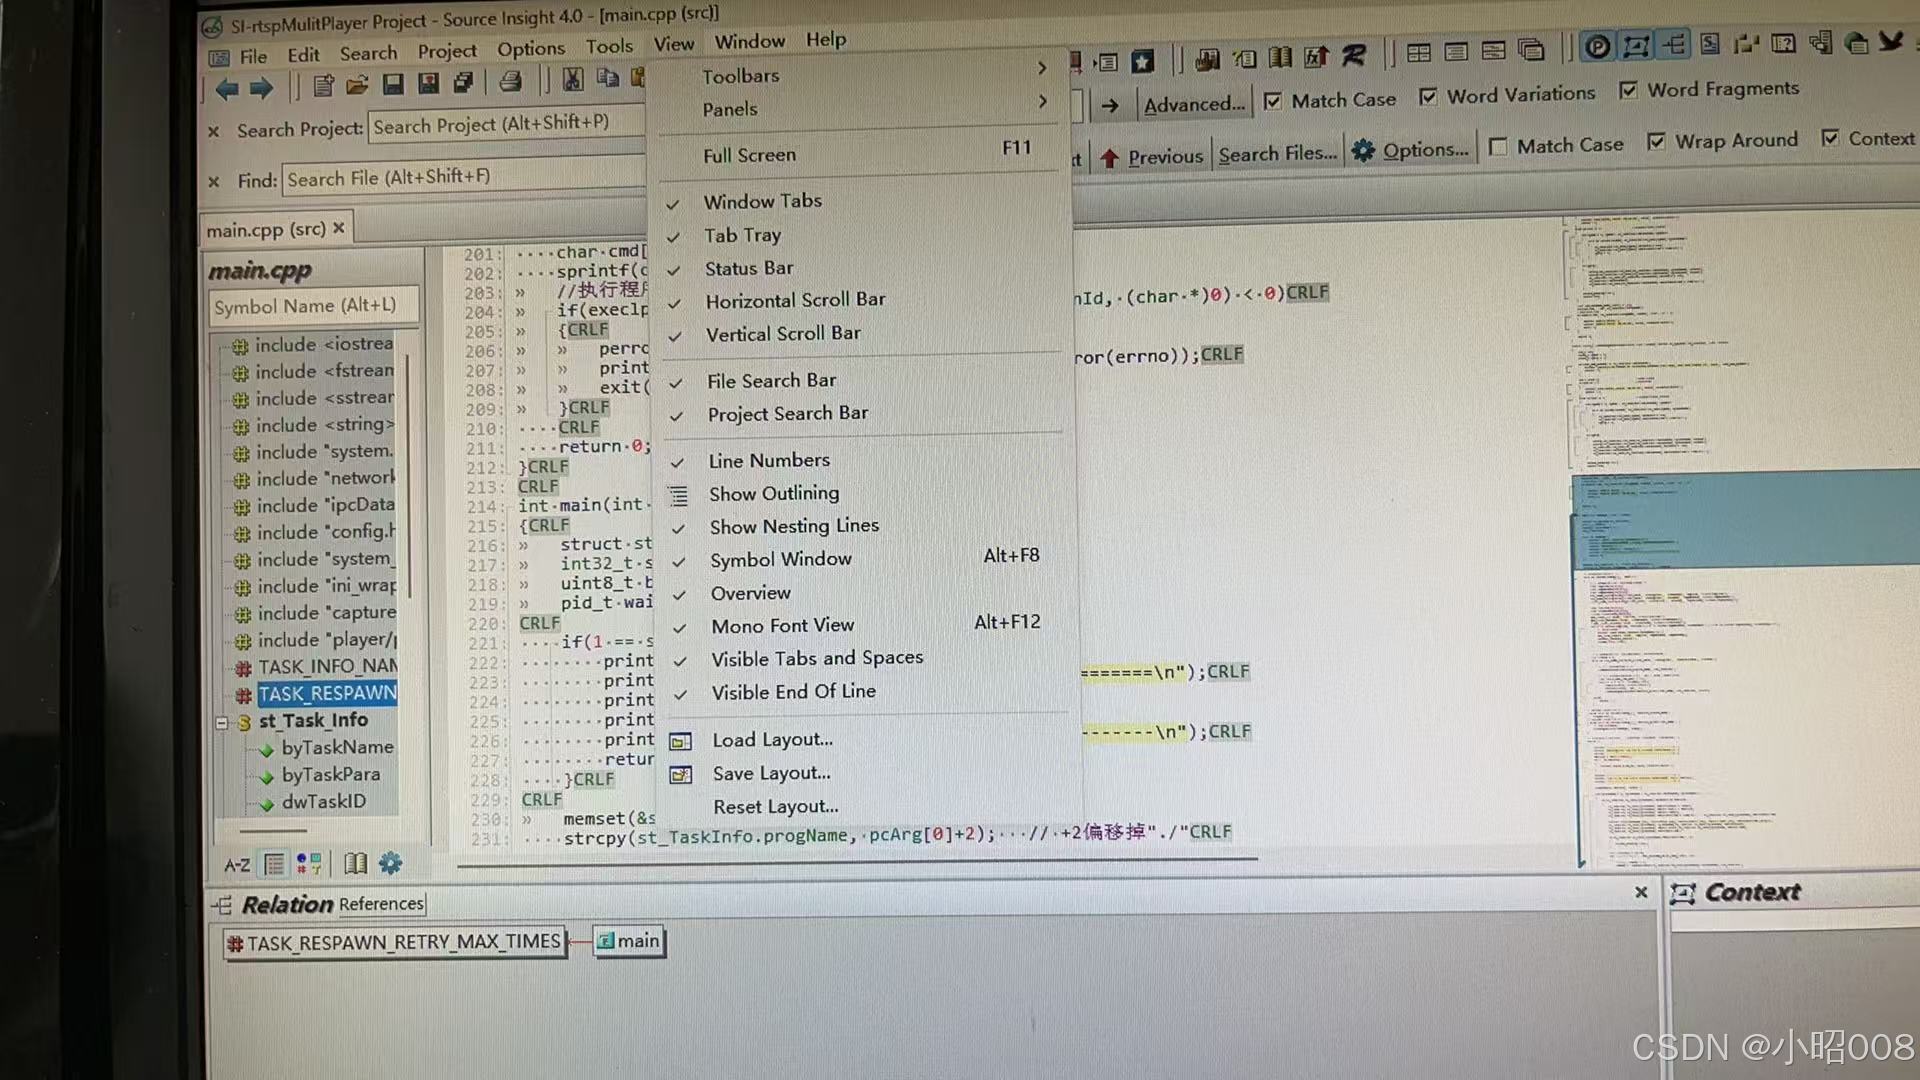Screen dimensions: 1920x1080
Task: Toggle the Word Fragments checkbox
Action: (1629, 89)
